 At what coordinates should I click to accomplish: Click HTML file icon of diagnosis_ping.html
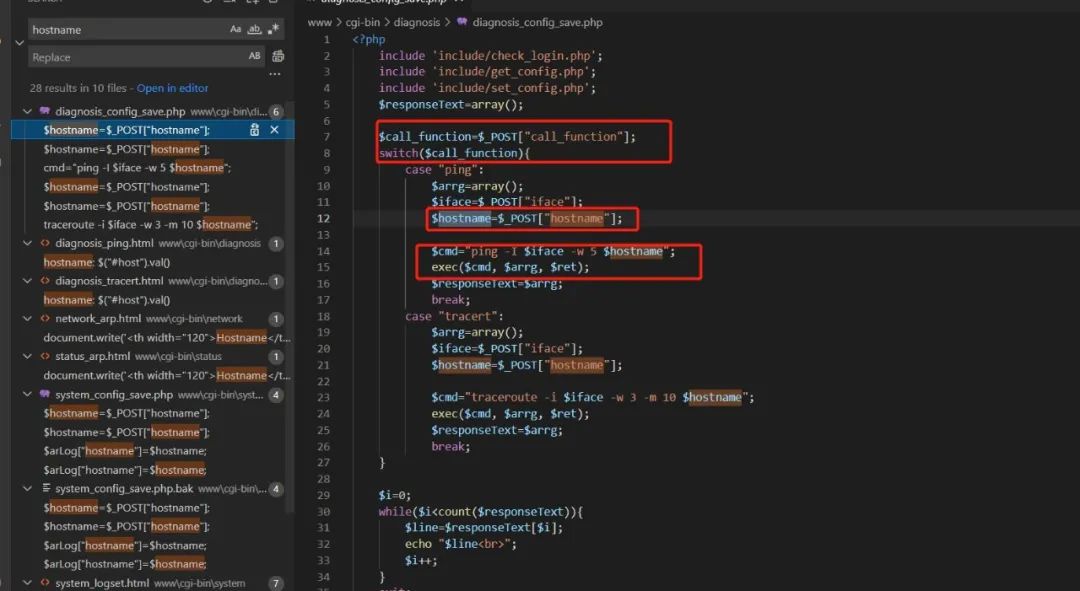[45, 243]
